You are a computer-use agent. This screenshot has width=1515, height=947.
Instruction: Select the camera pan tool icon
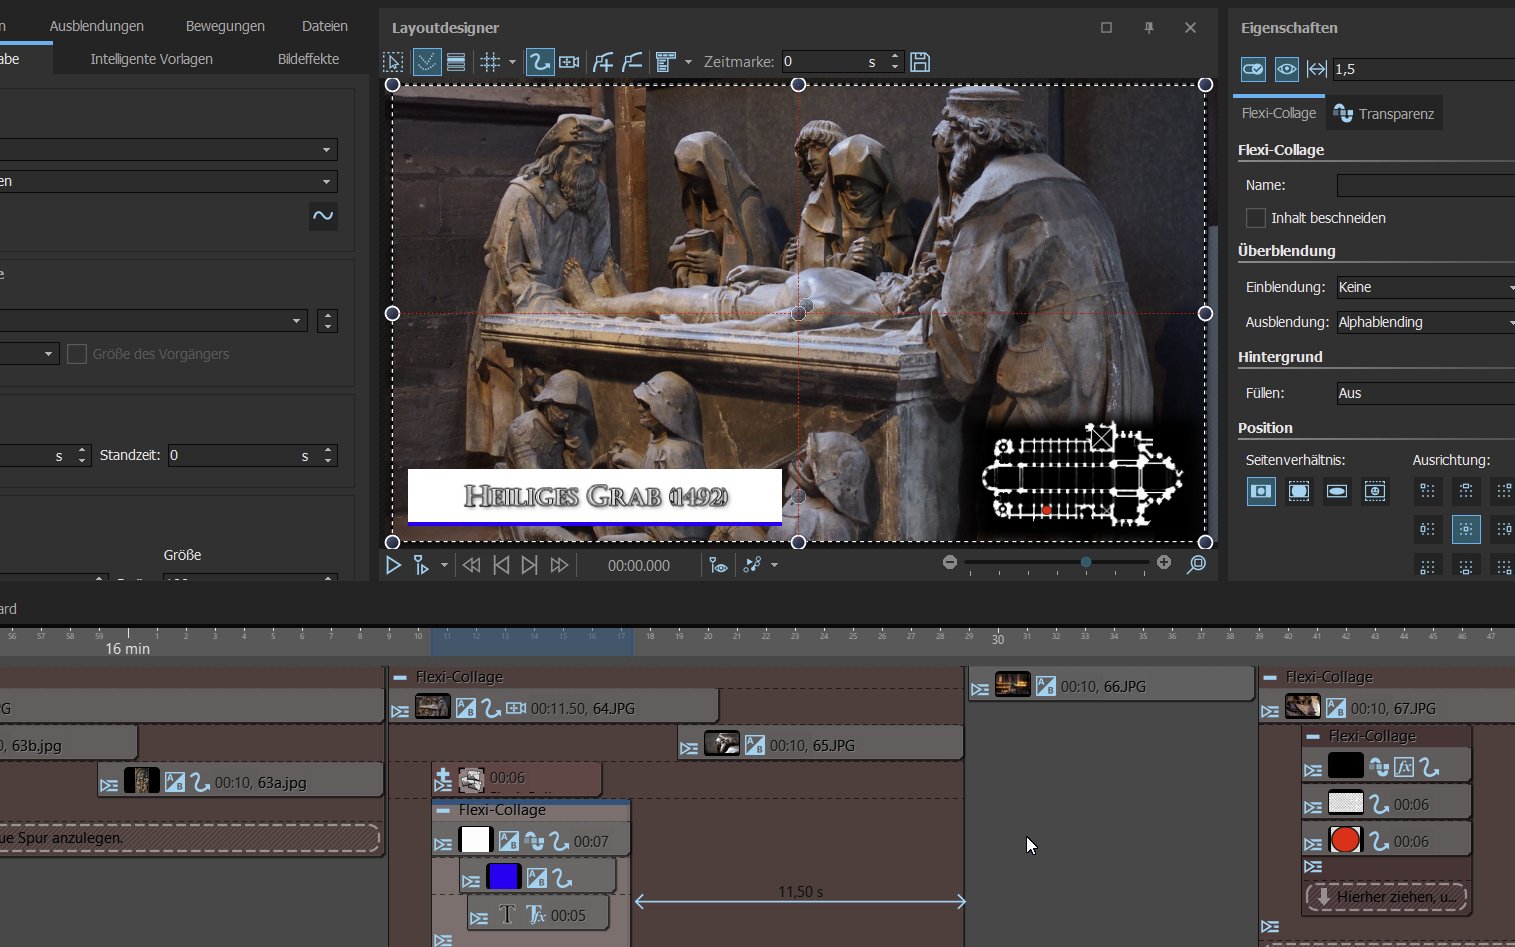coord(570,62)
